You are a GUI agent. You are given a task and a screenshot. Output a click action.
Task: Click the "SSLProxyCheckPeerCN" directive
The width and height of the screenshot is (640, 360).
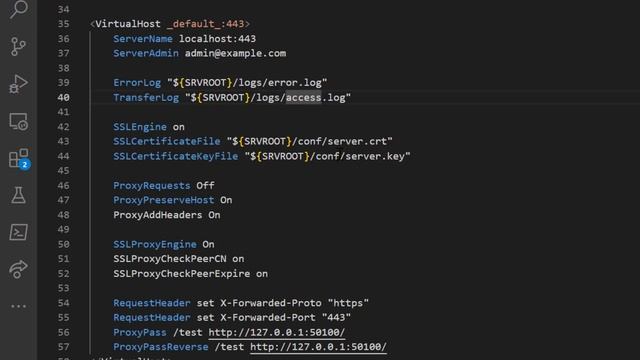pos(169,259)
